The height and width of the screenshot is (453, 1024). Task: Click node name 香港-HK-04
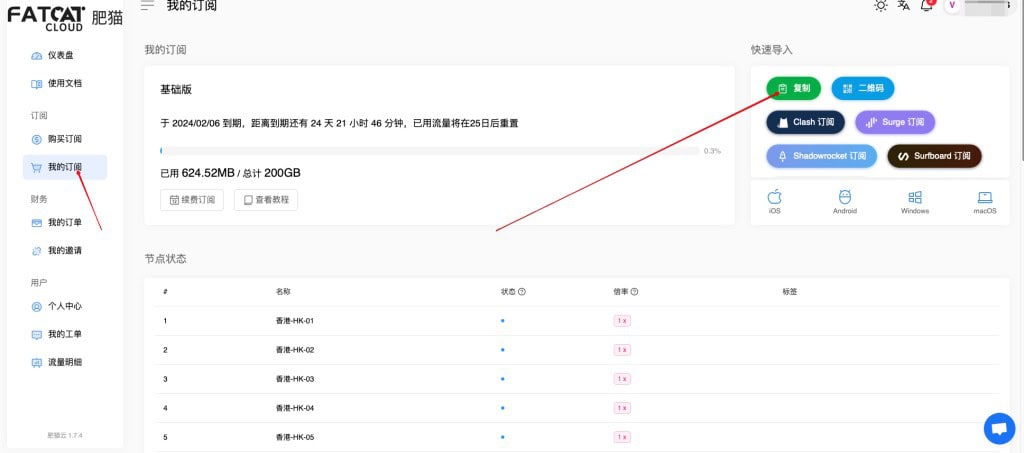coord(295,408)
